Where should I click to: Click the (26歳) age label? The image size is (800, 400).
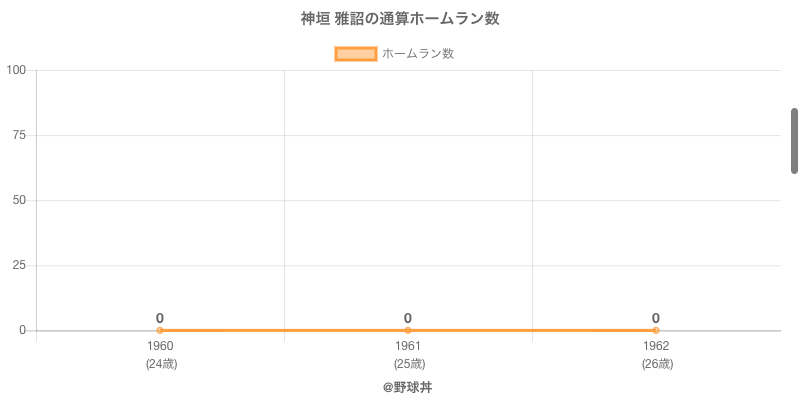tap(656, 364)
